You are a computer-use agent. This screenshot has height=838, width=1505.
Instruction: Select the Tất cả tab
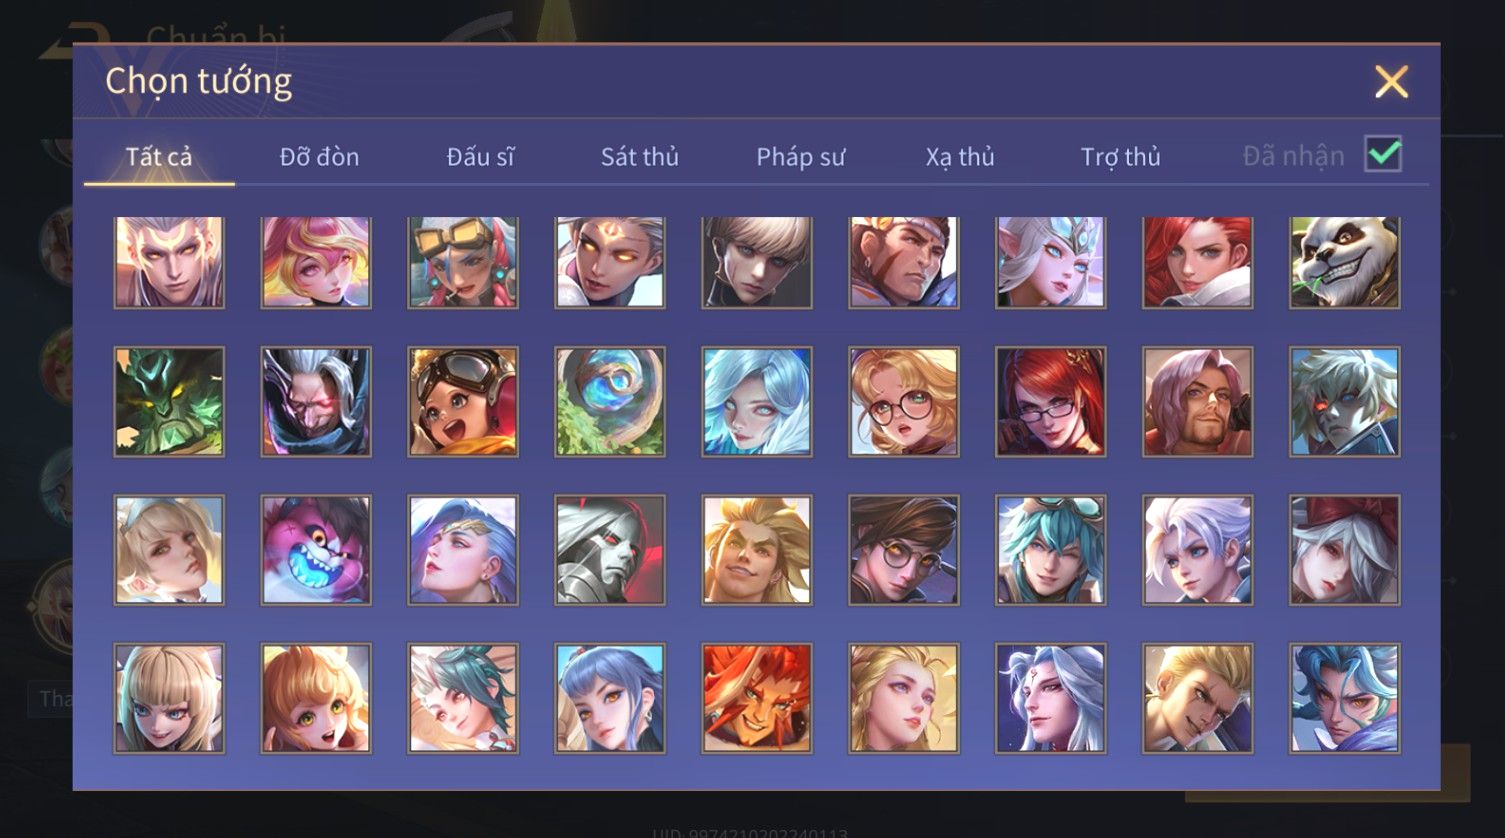[159, 157]
